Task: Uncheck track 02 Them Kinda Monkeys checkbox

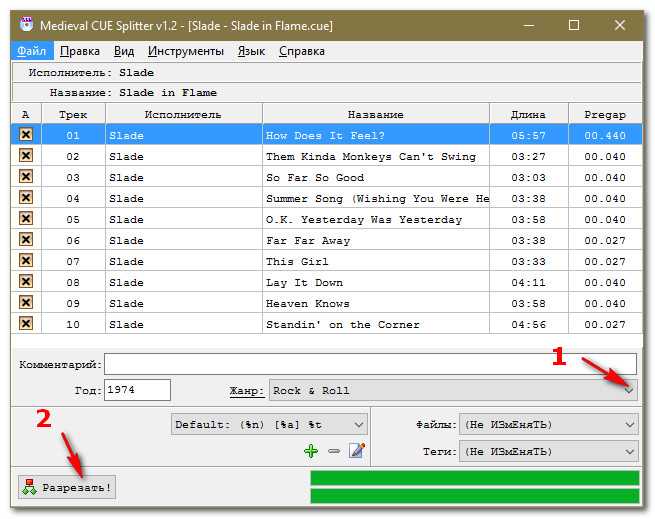Action: tap(26, 155)
